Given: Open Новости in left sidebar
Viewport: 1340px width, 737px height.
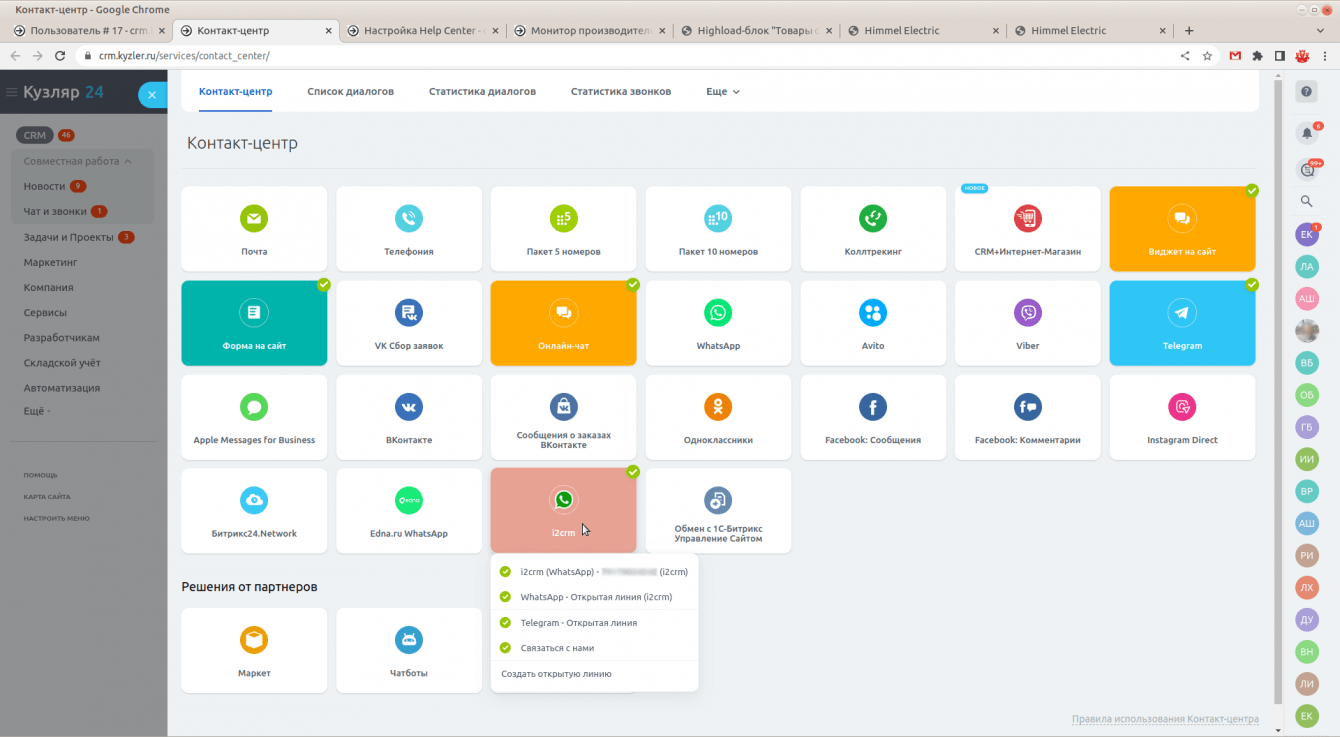Looking at the screenshot, I should (44, 186).
